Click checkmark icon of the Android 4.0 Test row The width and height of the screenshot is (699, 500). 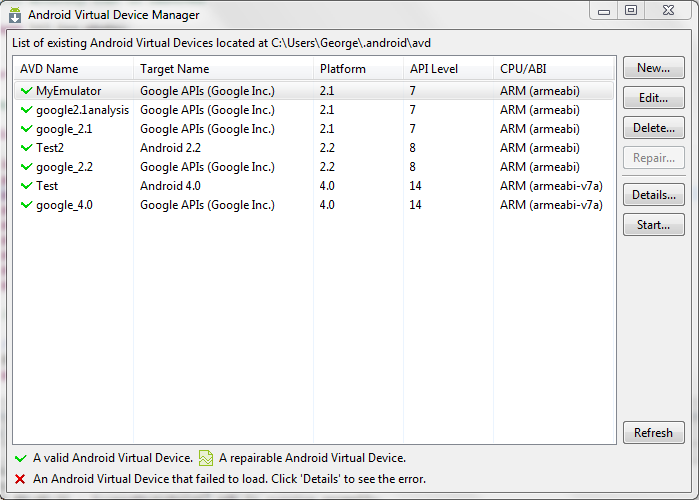[x=26, y=185]
